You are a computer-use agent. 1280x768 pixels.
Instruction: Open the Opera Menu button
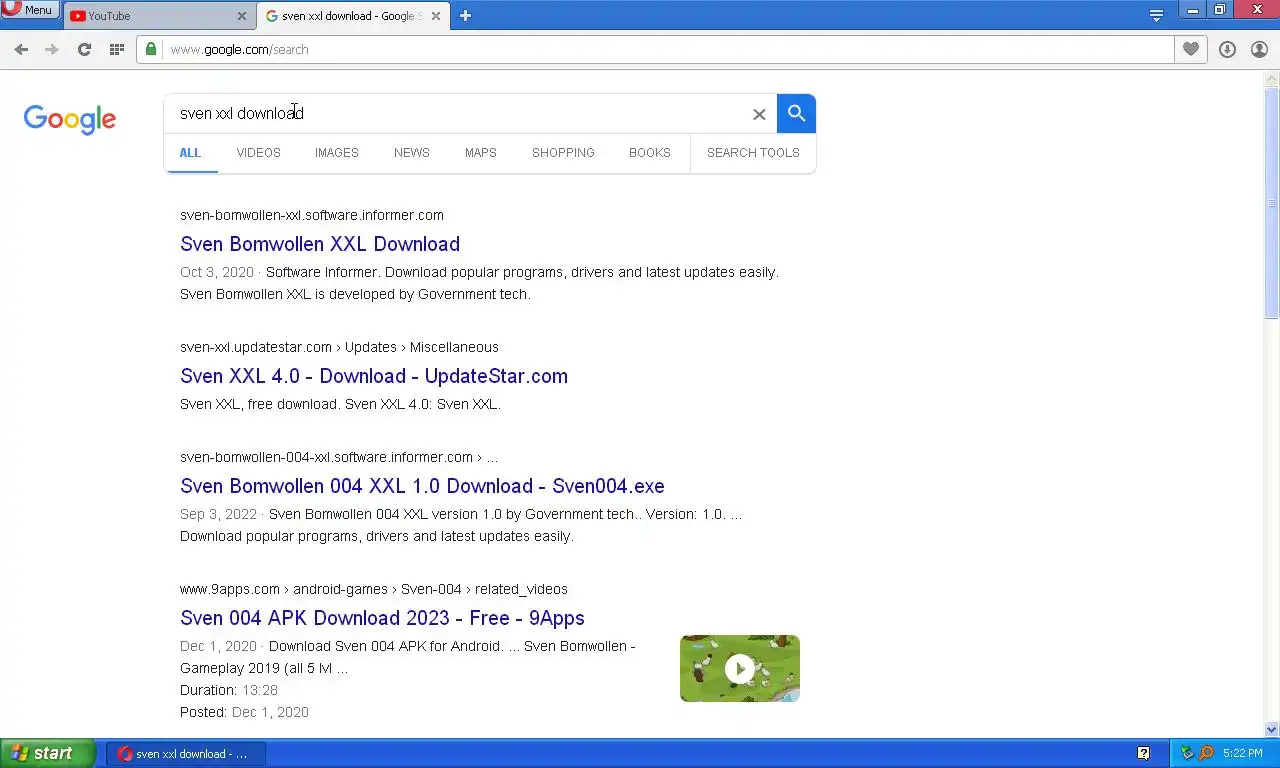[29, 10]
